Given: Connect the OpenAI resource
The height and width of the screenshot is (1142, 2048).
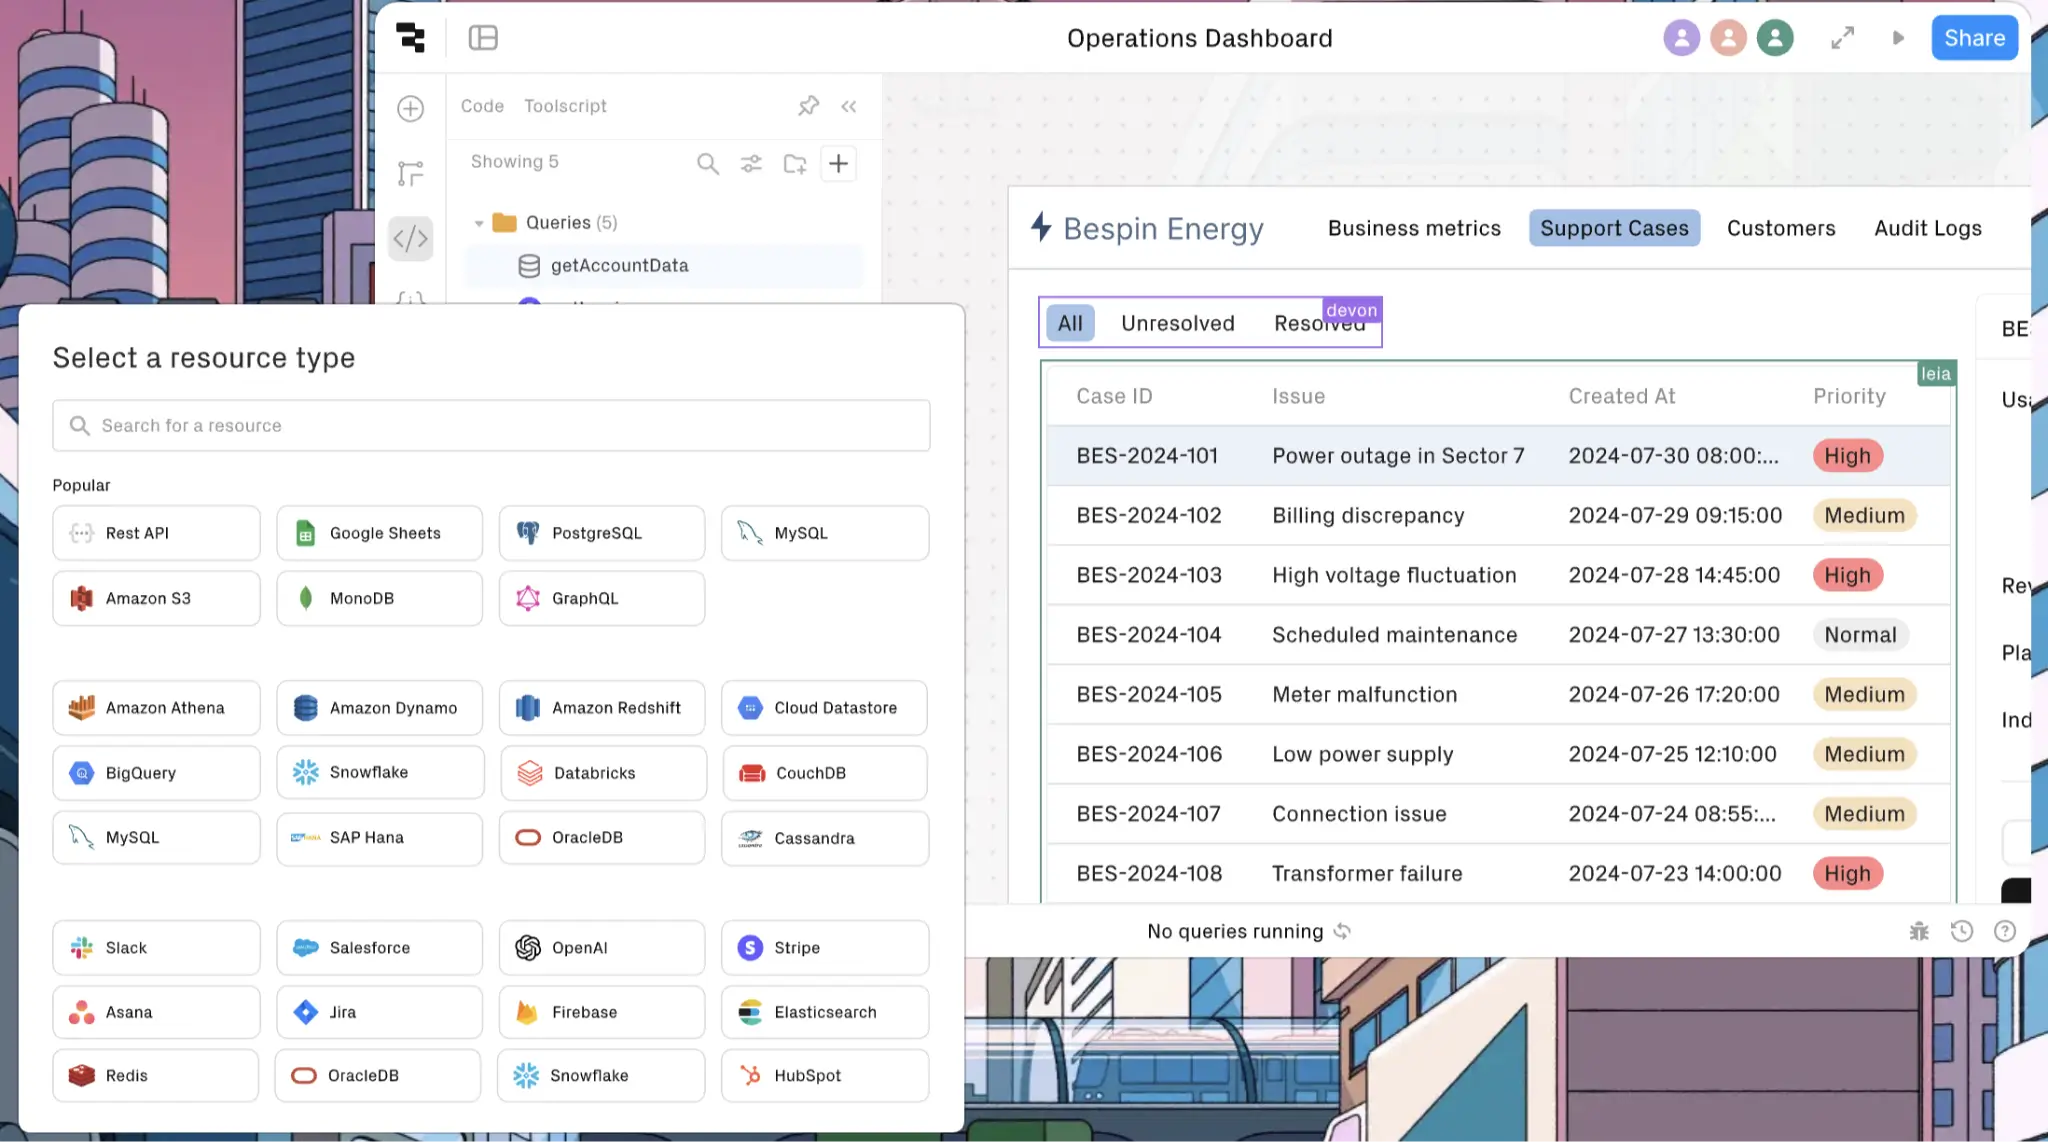Looking at the screenshot, I should (x=602, y=948).
